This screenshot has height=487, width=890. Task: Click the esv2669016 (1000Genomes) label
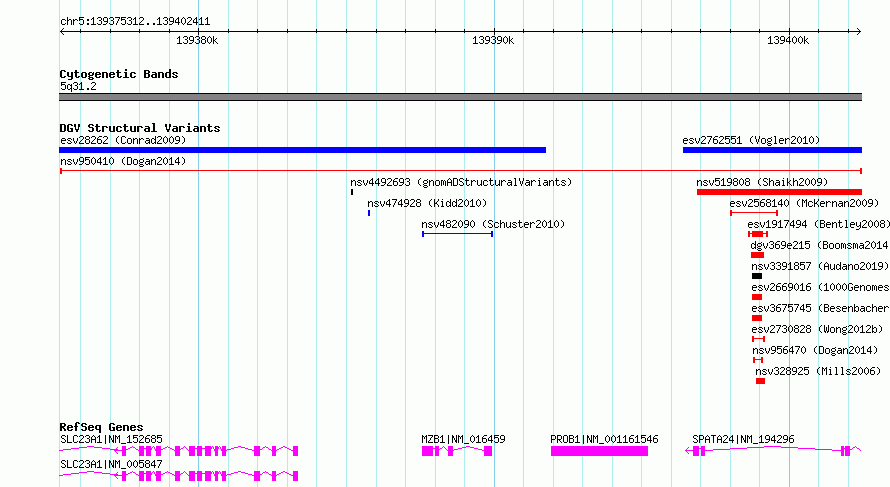pyautogui.click(x=820, y=287)
